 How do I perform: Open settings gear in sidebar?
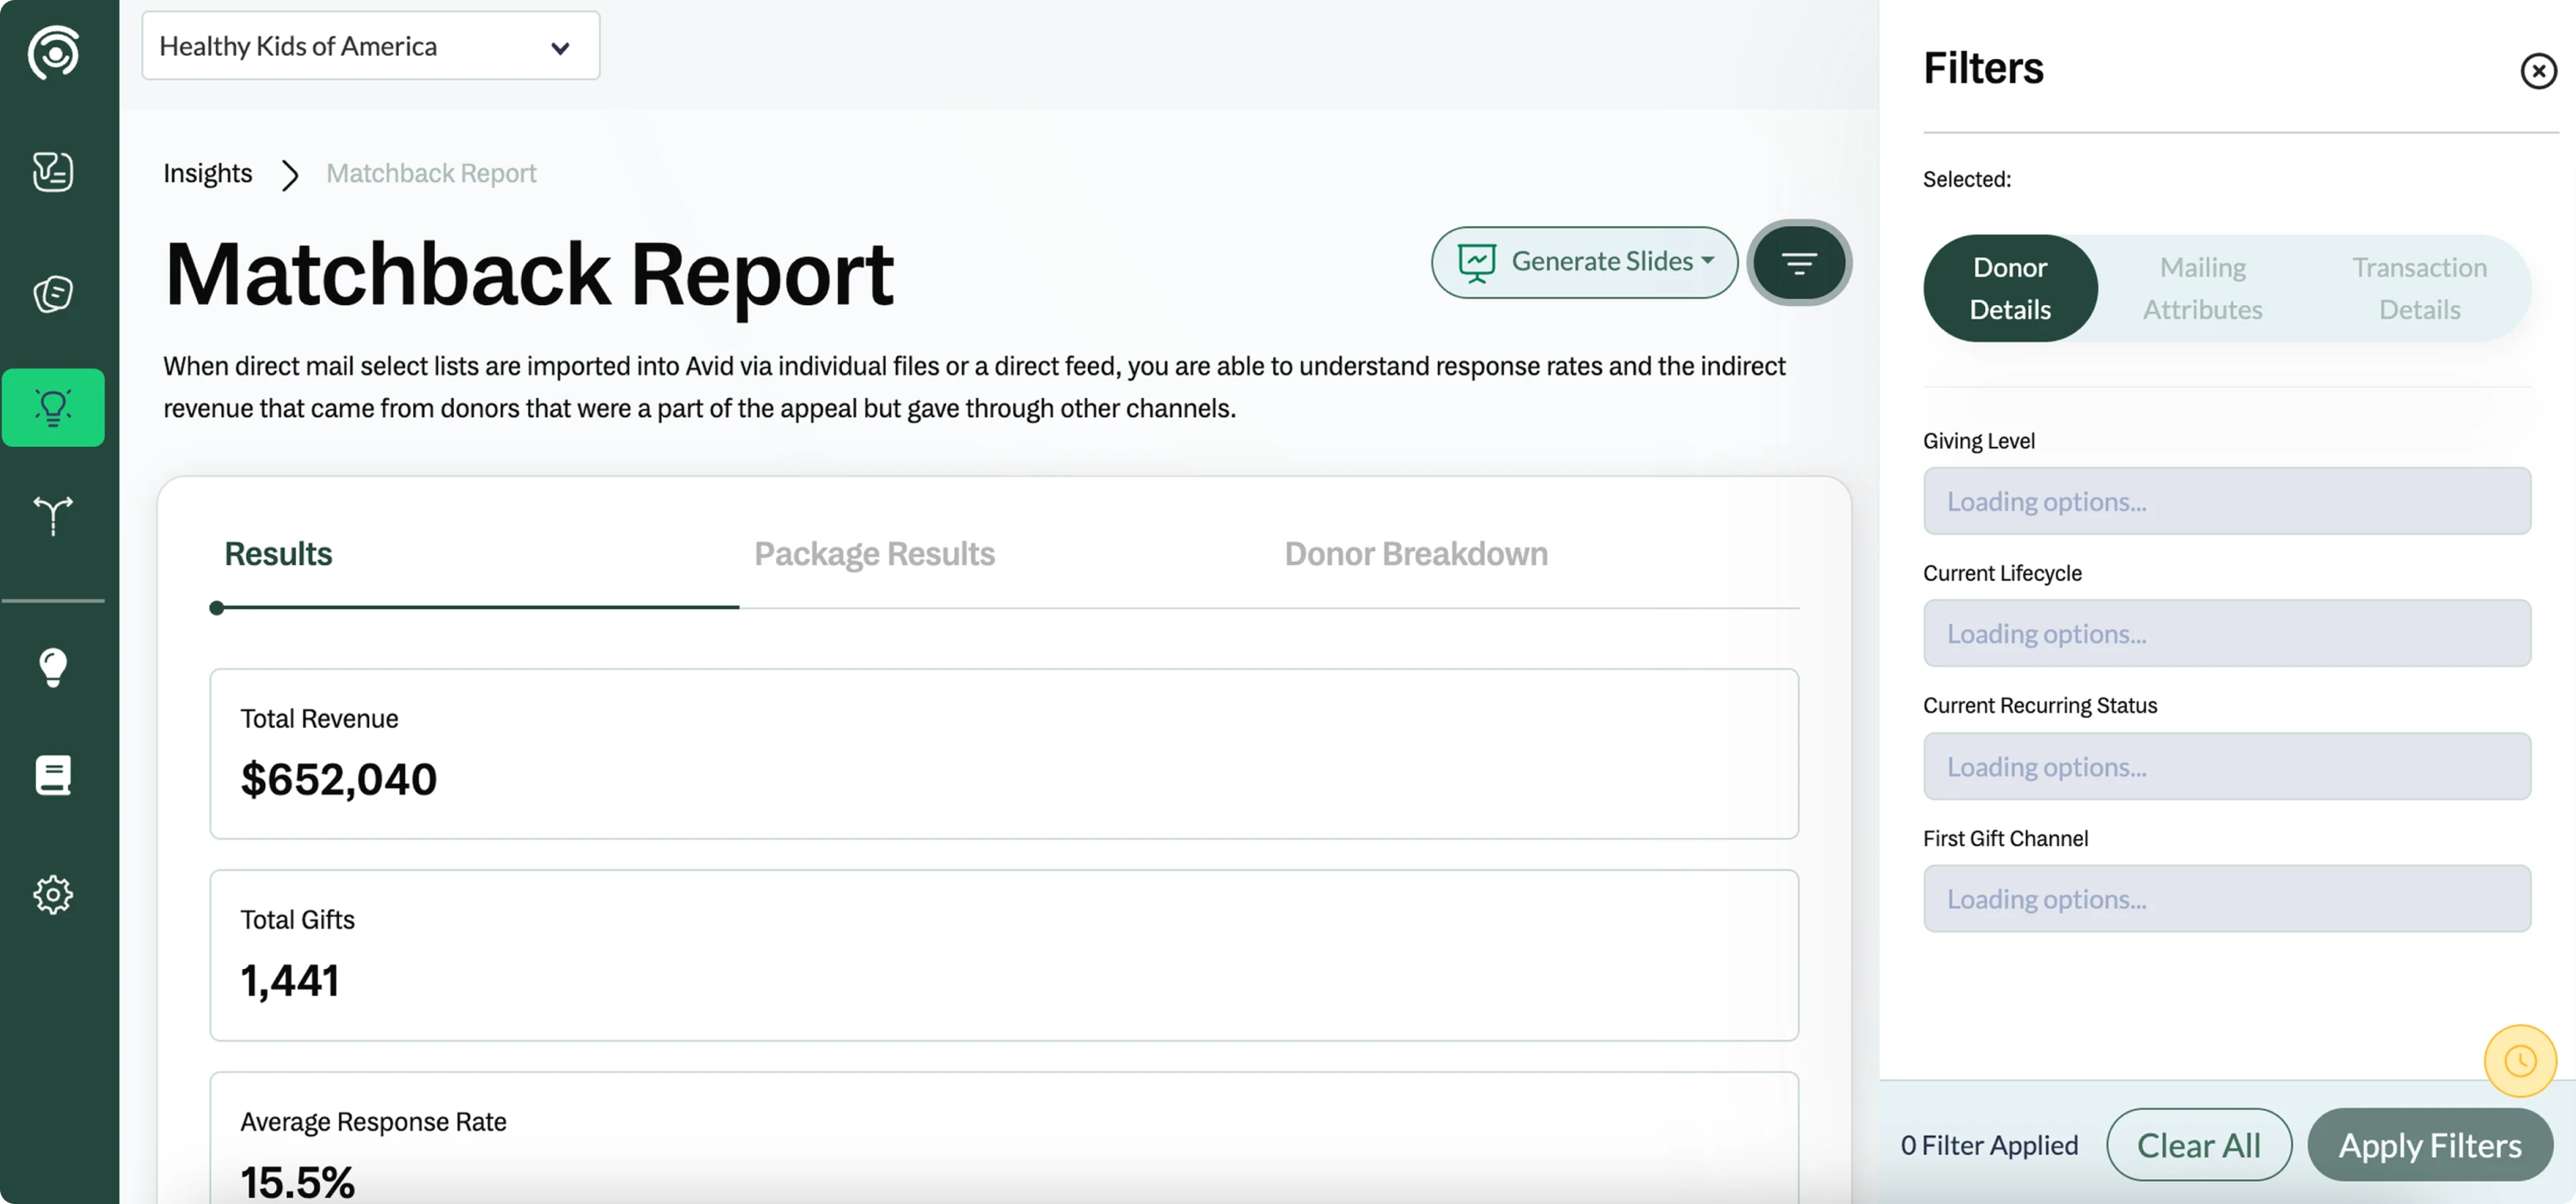pos(53,894)
